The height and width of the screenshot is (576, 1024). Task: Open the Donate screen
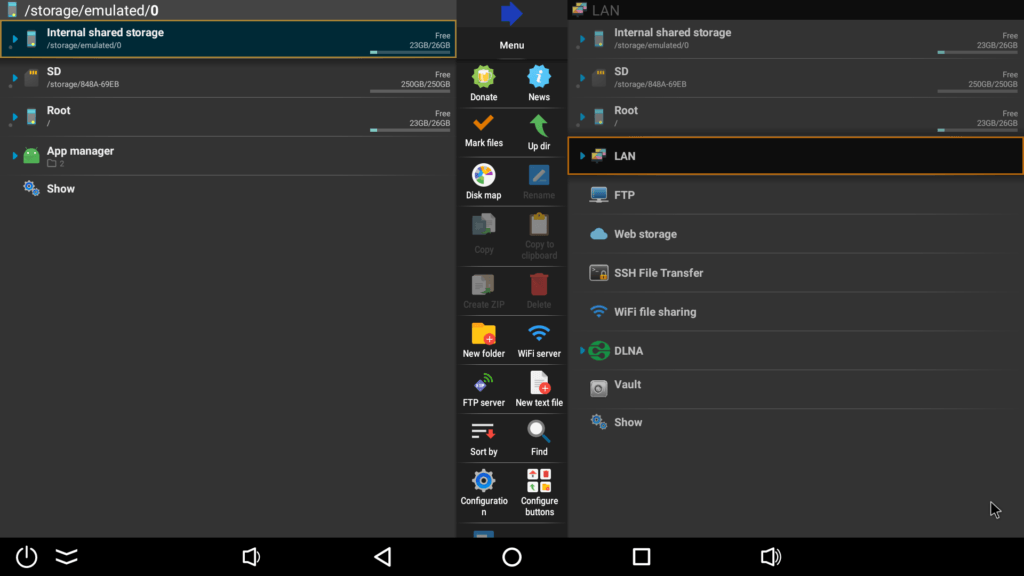coord(483,80)
